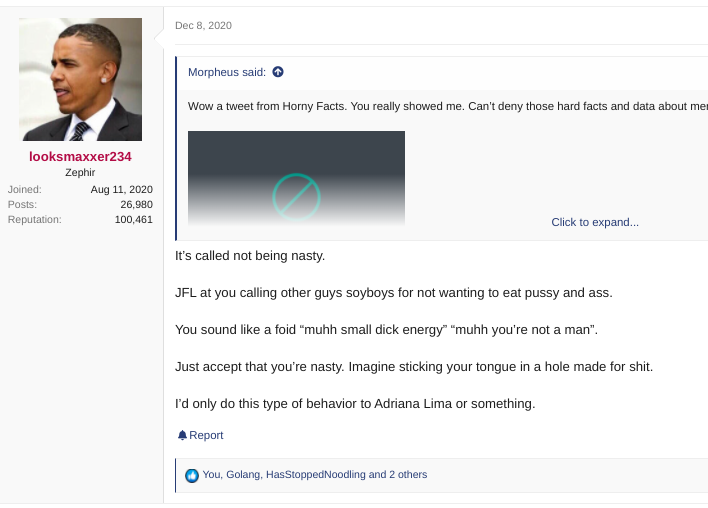The height and width of the screenshot is (508, 708).
Task: Open the looksmaxxer234 username profile link
Action: [80, 157]
